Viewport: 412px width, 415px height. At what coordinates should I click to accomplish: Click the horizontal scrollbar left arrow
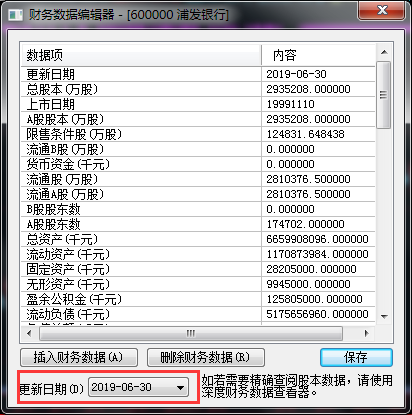pyautogui.click(x=29, y=333)
